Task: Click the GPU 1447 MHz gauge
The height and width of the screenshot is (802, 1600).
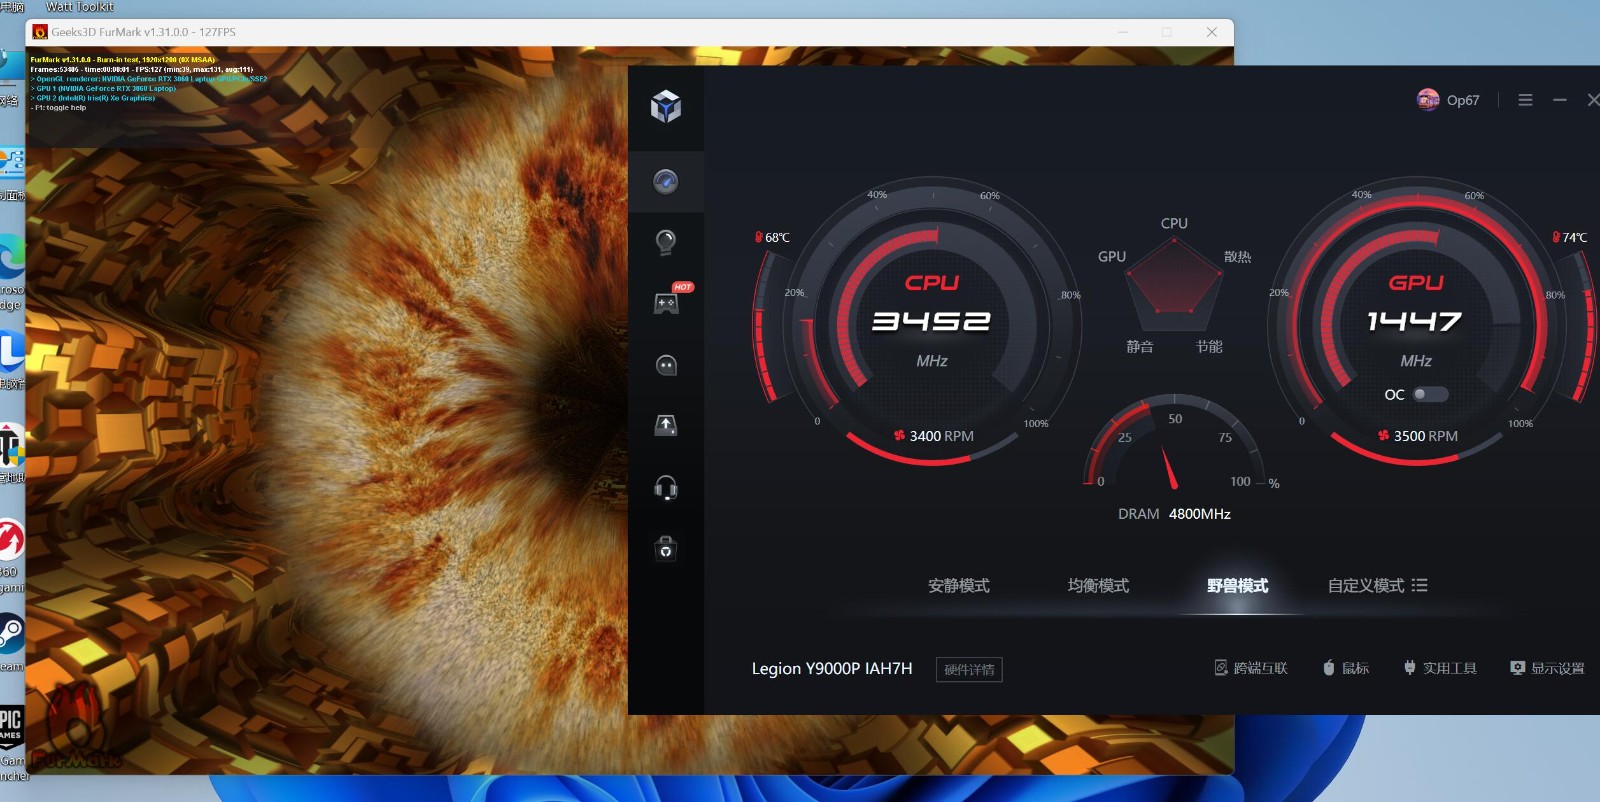Action: coord(1415,322)
